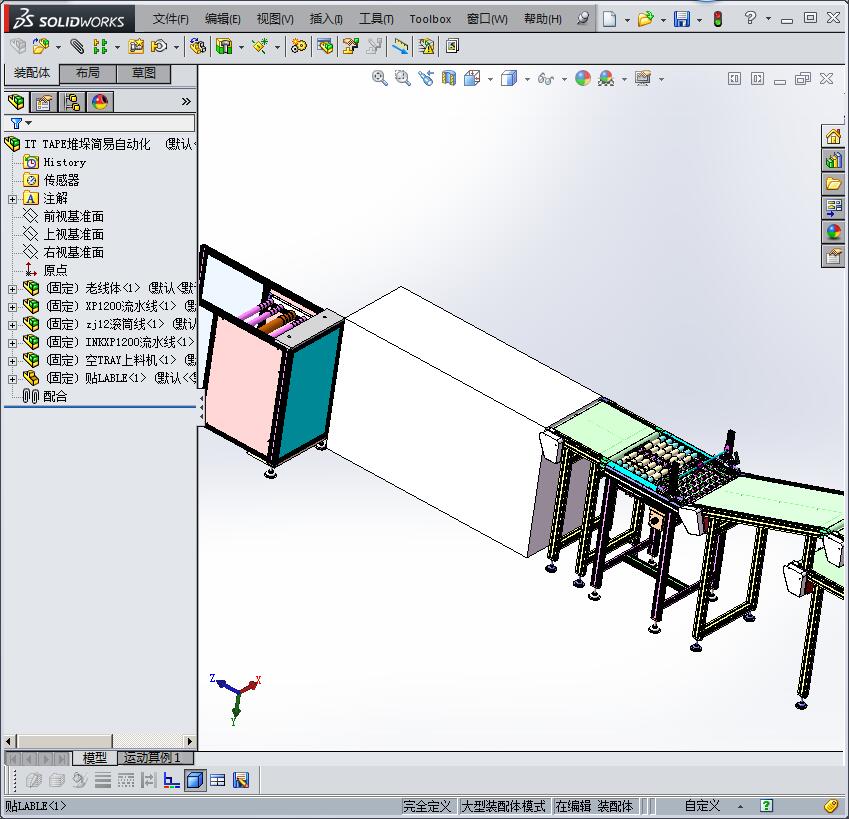Expand manager tabs with double chevron
The image size is (849, 819).
click(x=186, y=102)
